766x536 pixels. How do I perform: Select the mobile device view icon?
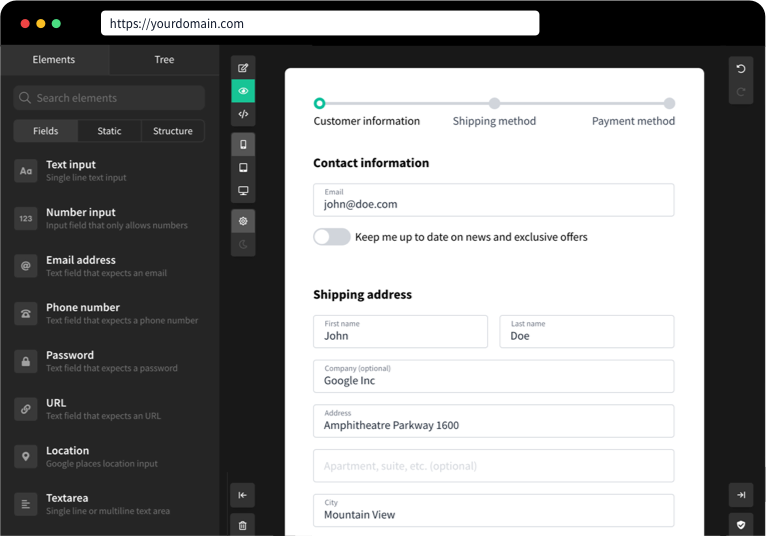243,145
